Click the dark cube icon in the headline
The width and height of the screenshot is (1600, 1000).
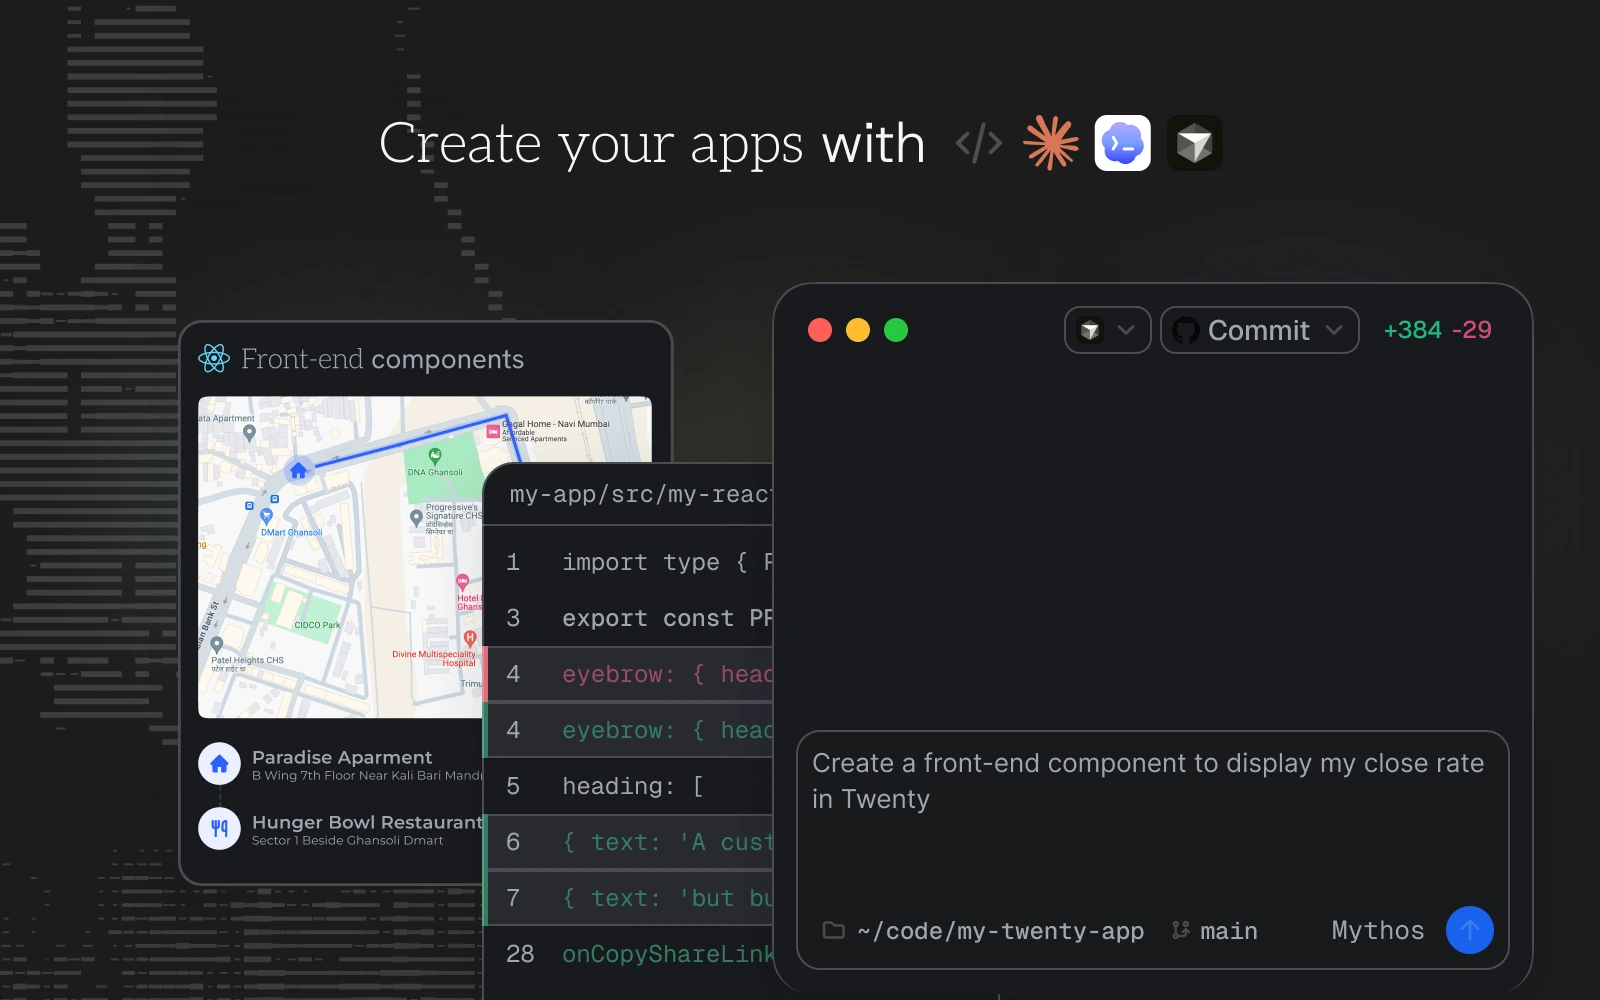click(1195, 143)
